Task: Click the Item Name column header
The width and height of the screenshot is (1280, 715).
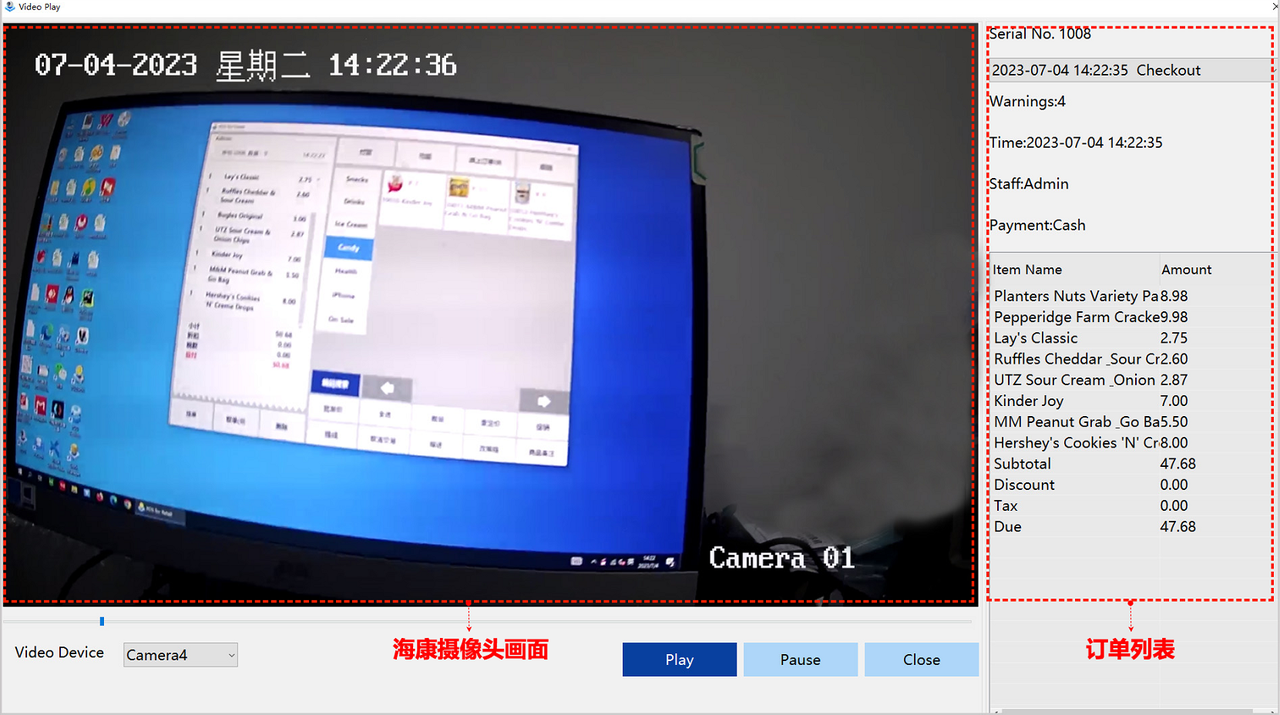Action: point(1027,269)
